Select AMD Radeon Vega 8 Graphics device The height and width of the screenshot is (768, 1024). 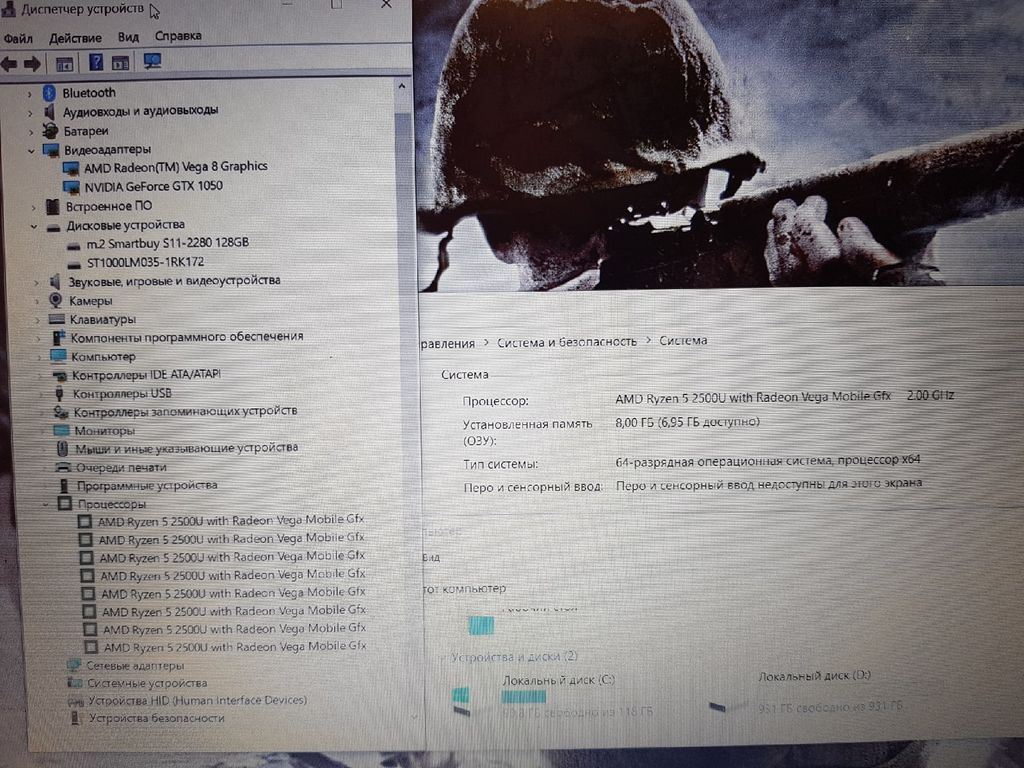coord(175,166)
